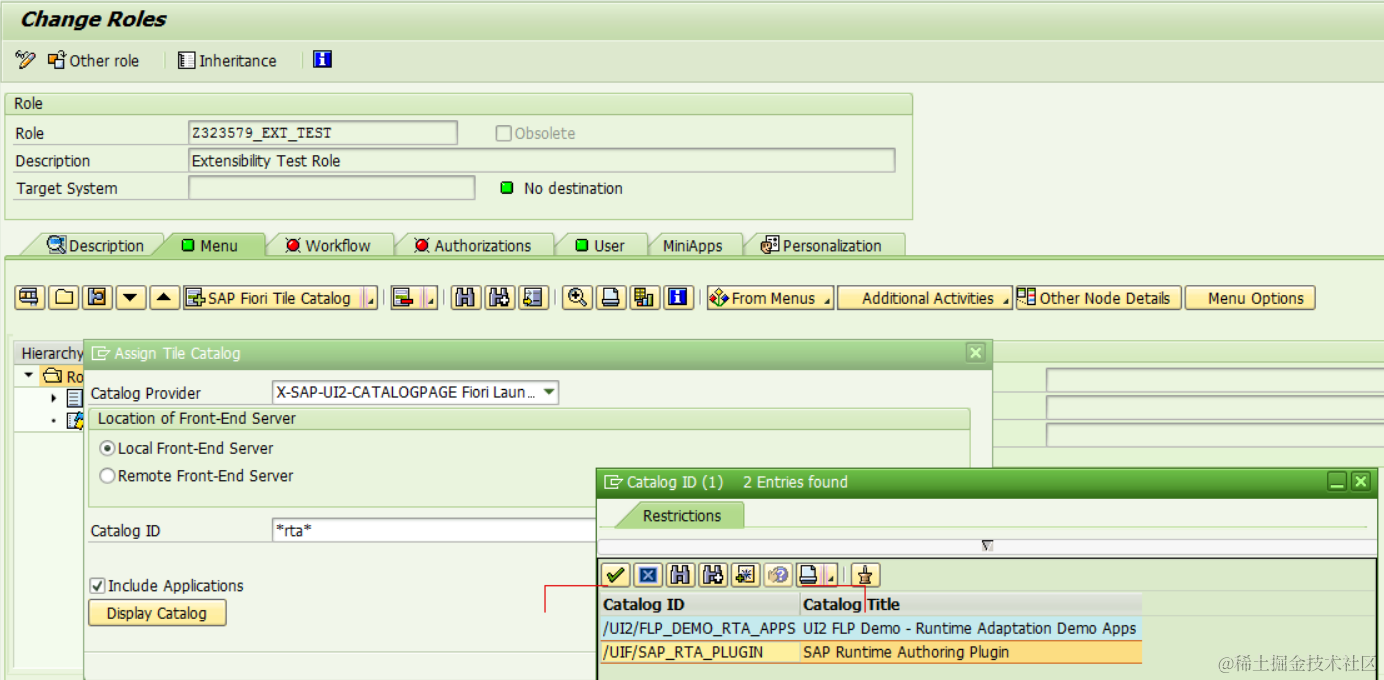Viewport: 1384px width, 680px height.
Task: Switch to the Authorizations tab
Action: pos(473,246)
